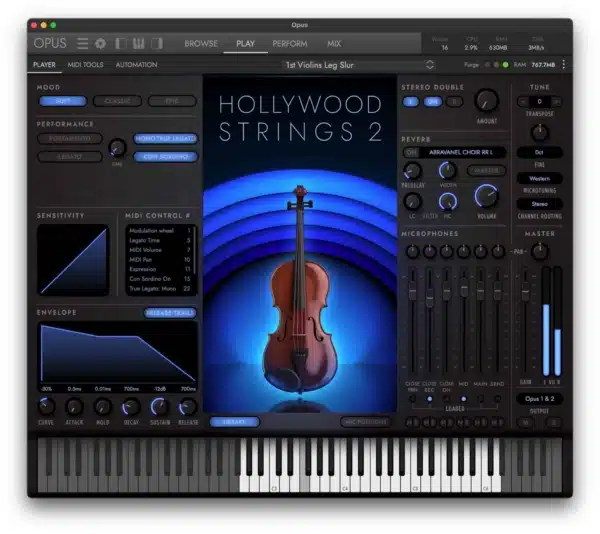This screenshot has height=534, width=600.
Task: Select the Epic mood
Action: pyautogui.click(x=172, y=101)
